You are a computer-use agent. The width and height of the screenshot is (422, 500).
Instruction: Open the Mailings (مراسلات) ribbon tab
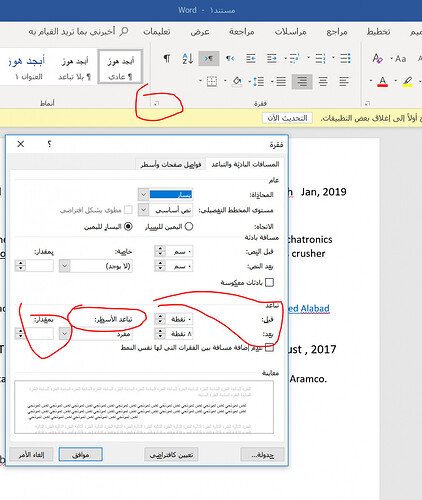[290, 32]
